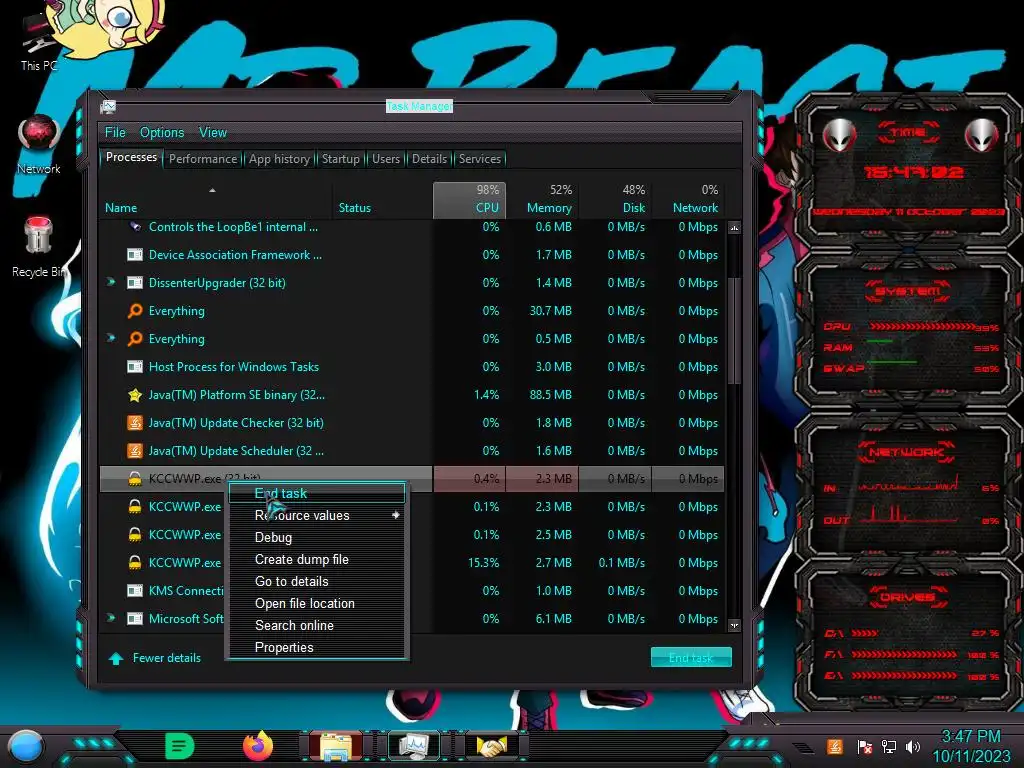
Task: Sort by CPU column header
Action: (470, 200)
